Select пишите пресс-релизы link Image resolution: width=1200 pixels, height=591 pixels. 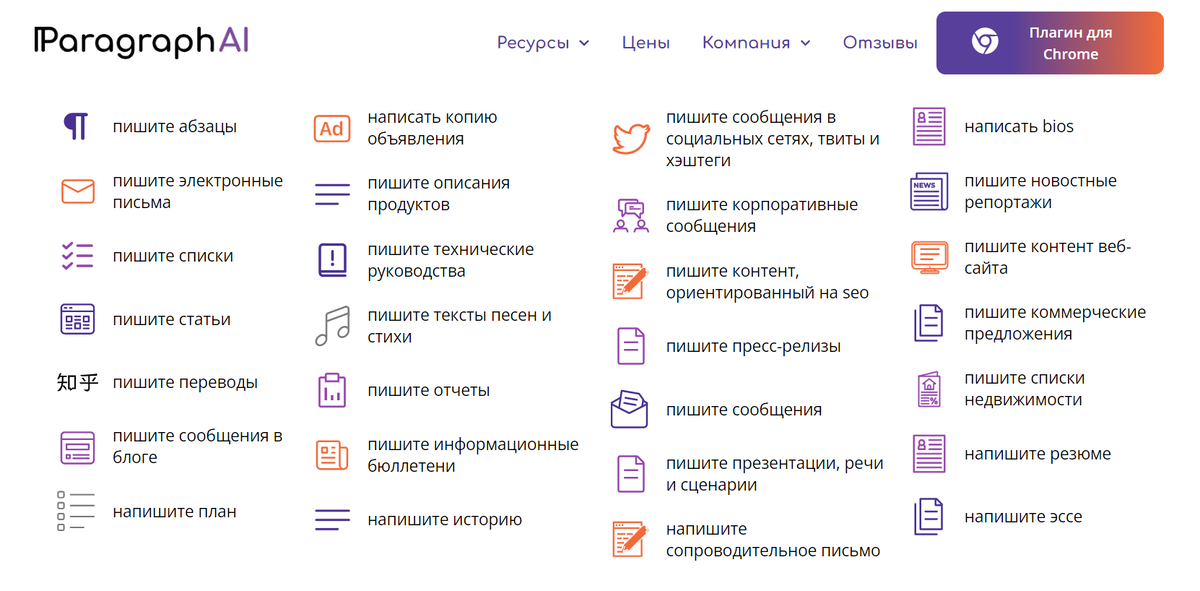click(x=753, y=346)
